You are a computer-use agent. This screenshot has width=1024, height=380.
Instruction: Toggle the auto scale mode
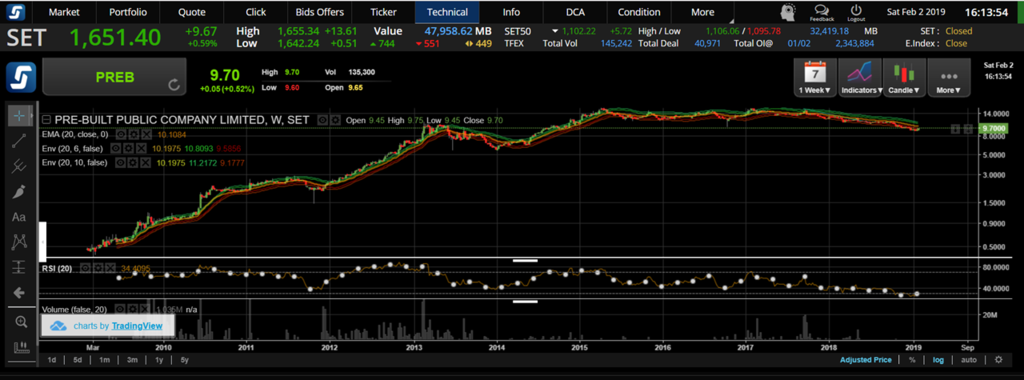click(x=969, y=360)
